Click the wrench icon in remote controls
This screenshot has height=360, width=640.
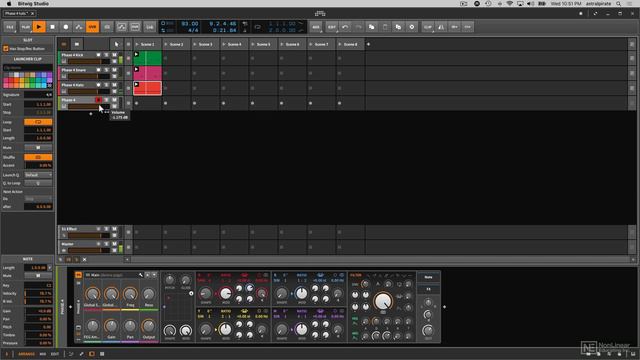(x=141, y=275)
